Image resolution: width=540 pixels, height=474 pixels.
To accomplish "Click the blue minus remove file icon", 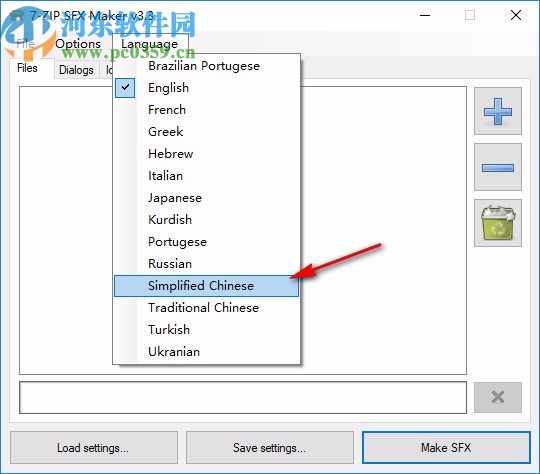I will pyautogui.click(x=498, y=167).
